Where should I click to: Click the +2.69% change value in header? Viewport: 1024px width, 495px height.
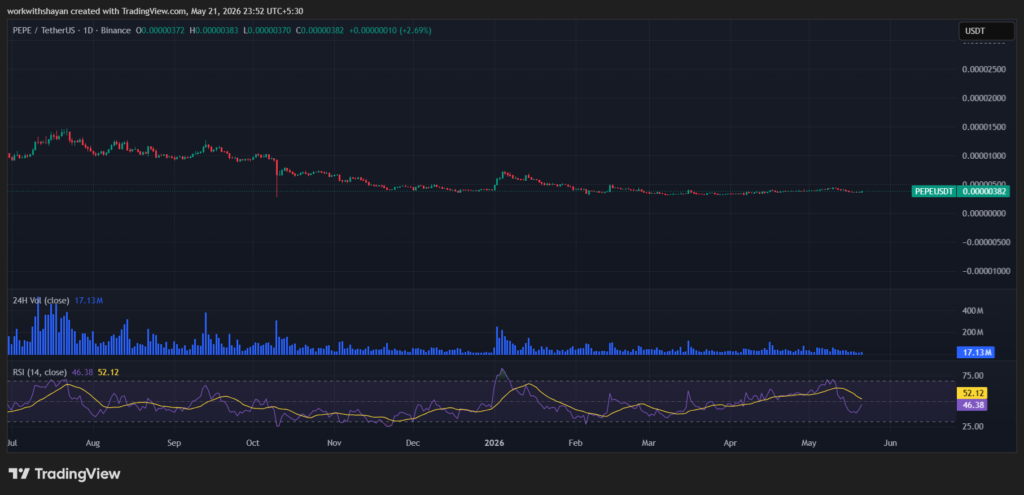(x=417, y=30)
